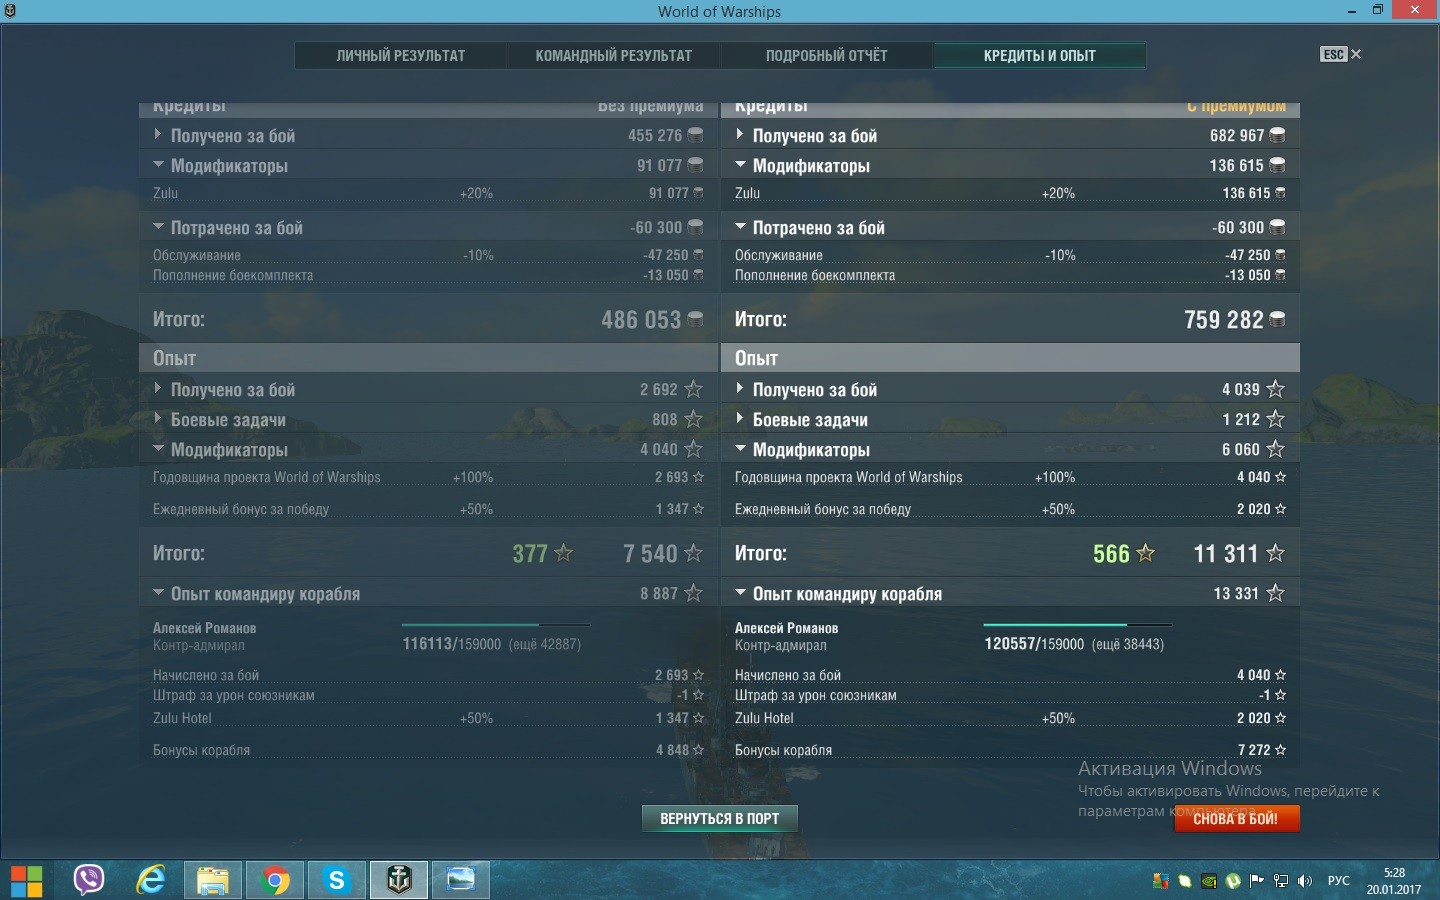Screen dimensions: 1440x900
Task: Expand Боевые задачи in left column
Action: (158, 419)
